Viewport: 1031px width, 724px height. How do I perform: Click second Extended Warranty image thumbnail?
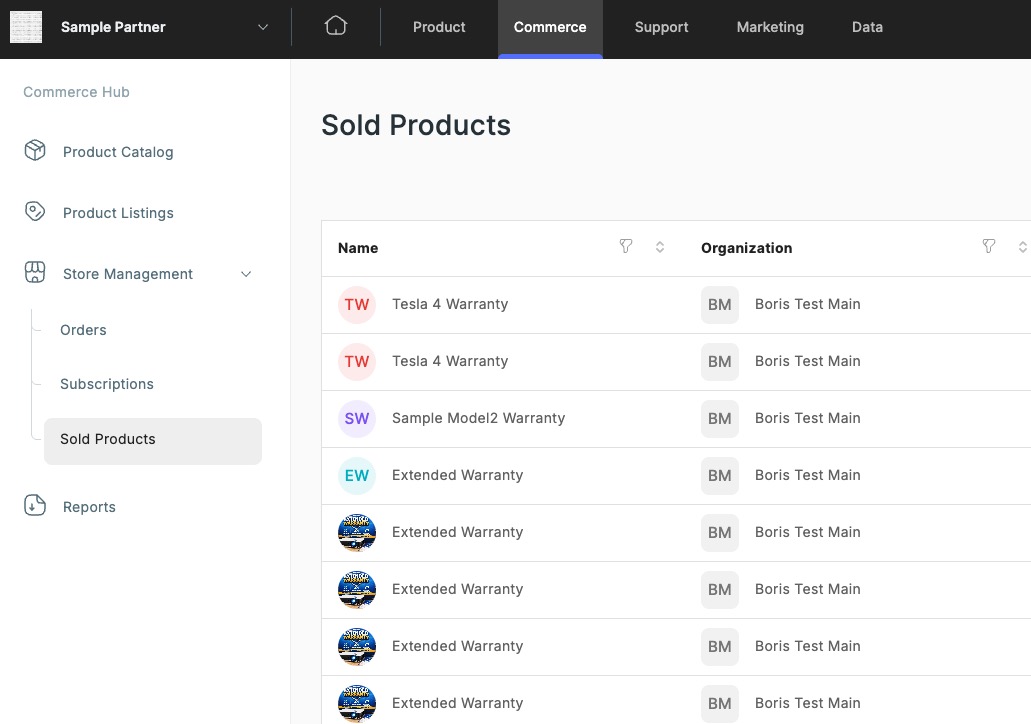tap(357, 590)
